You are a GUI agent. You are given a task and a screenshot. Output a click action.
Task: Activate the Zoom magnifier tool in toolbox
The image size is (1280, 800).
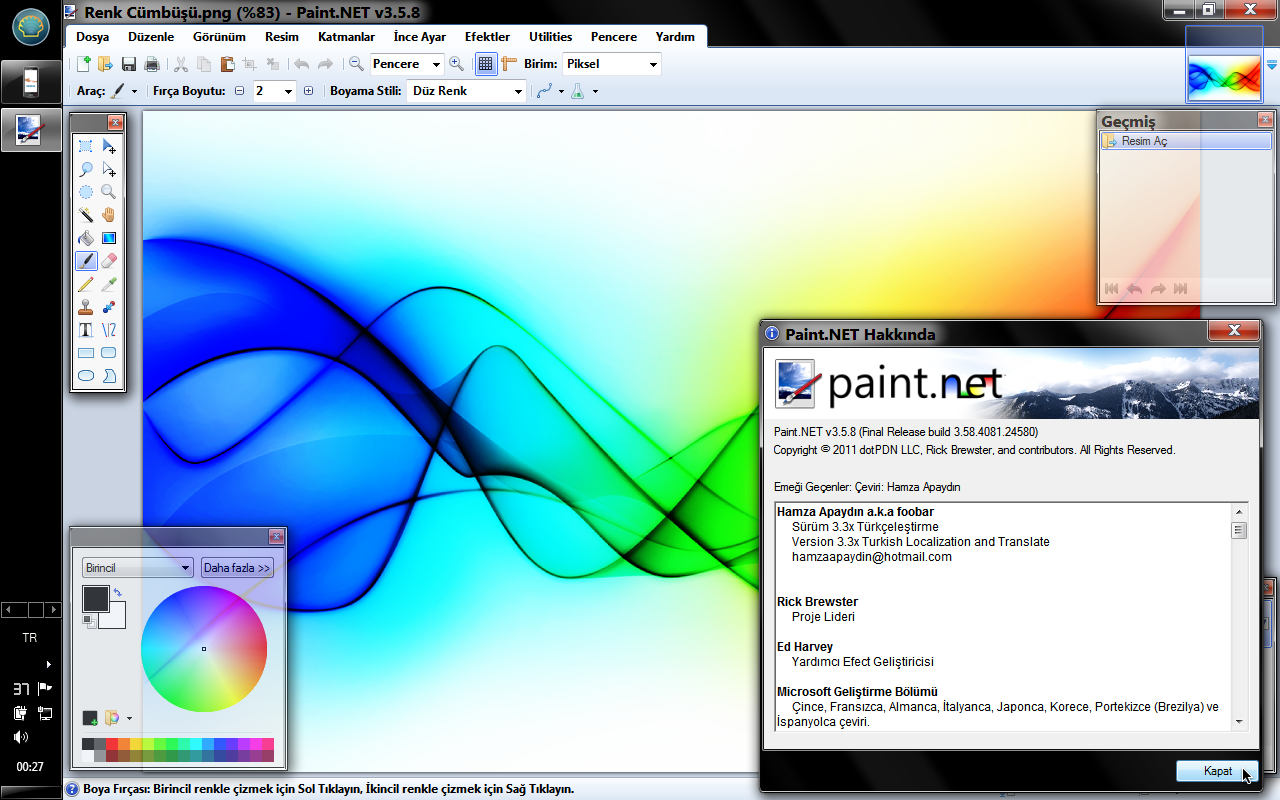pos(109,192)
